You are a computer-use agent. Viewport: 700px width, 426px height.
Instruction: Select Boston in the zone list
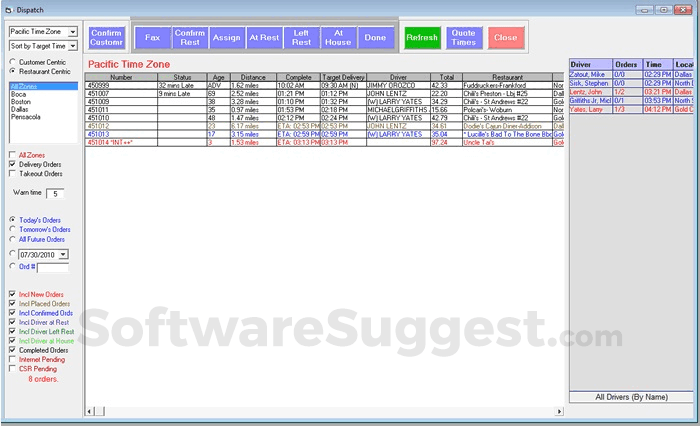(44, 102)
